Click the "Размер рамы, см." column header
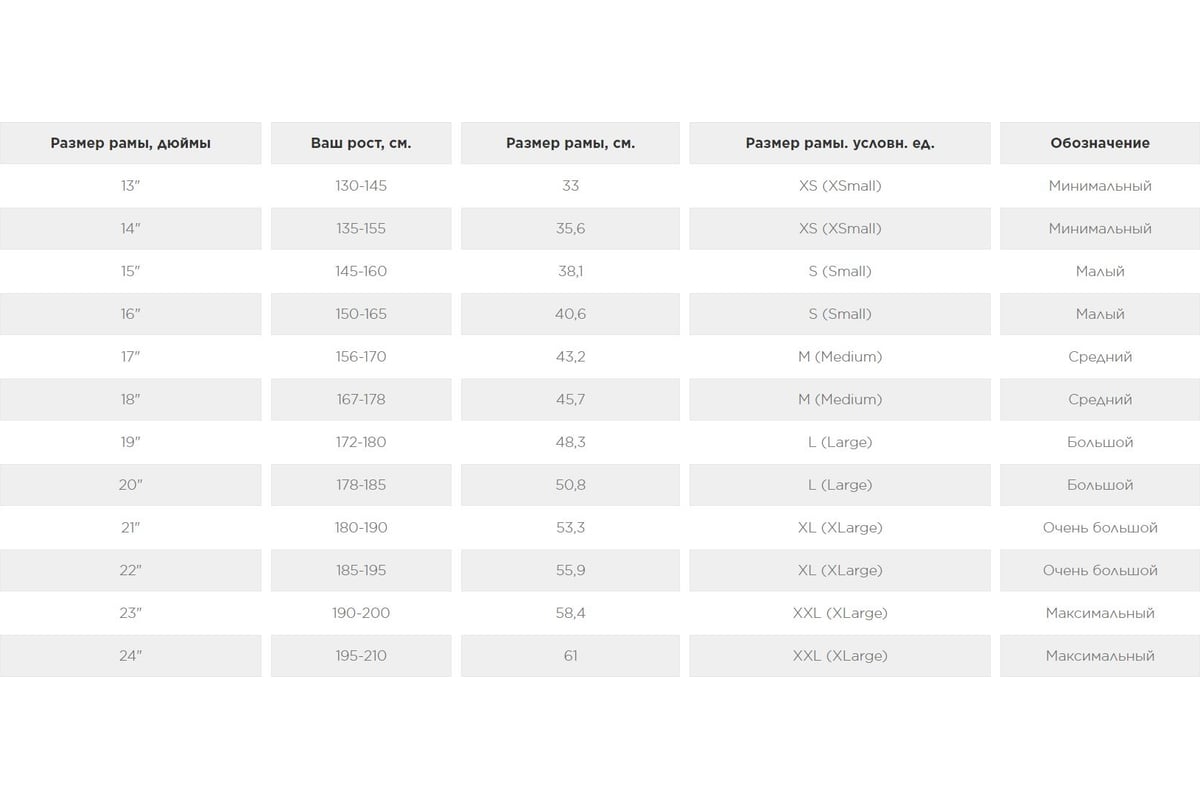 pyautogui.click(x=570, y=143)
